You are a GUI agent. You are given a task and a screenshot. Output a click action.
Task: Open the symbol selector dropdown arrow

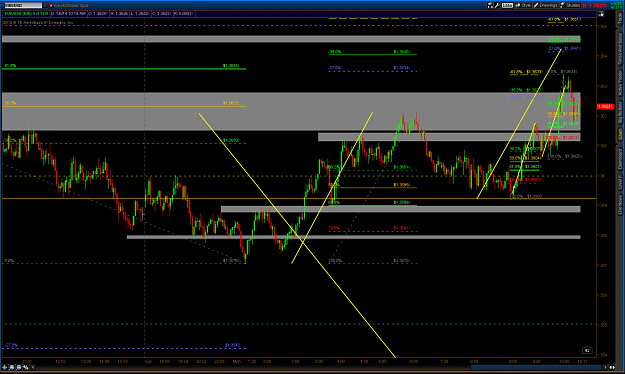click(45, 5)
